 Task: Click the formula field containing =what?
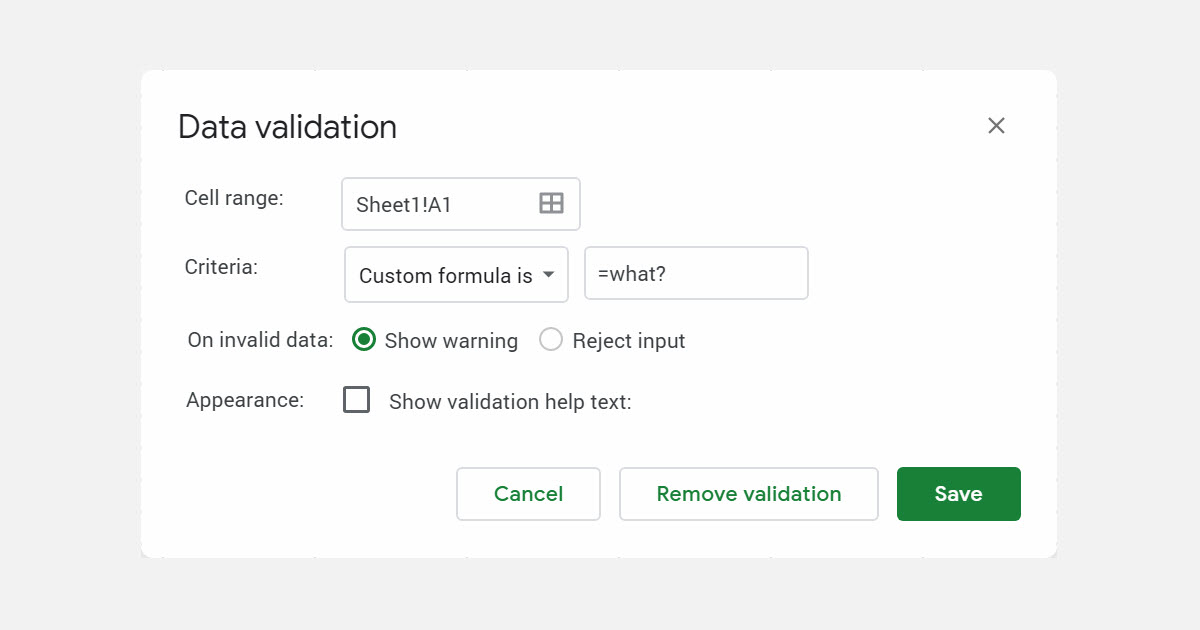pyautogui.click(x=696, y=273)
